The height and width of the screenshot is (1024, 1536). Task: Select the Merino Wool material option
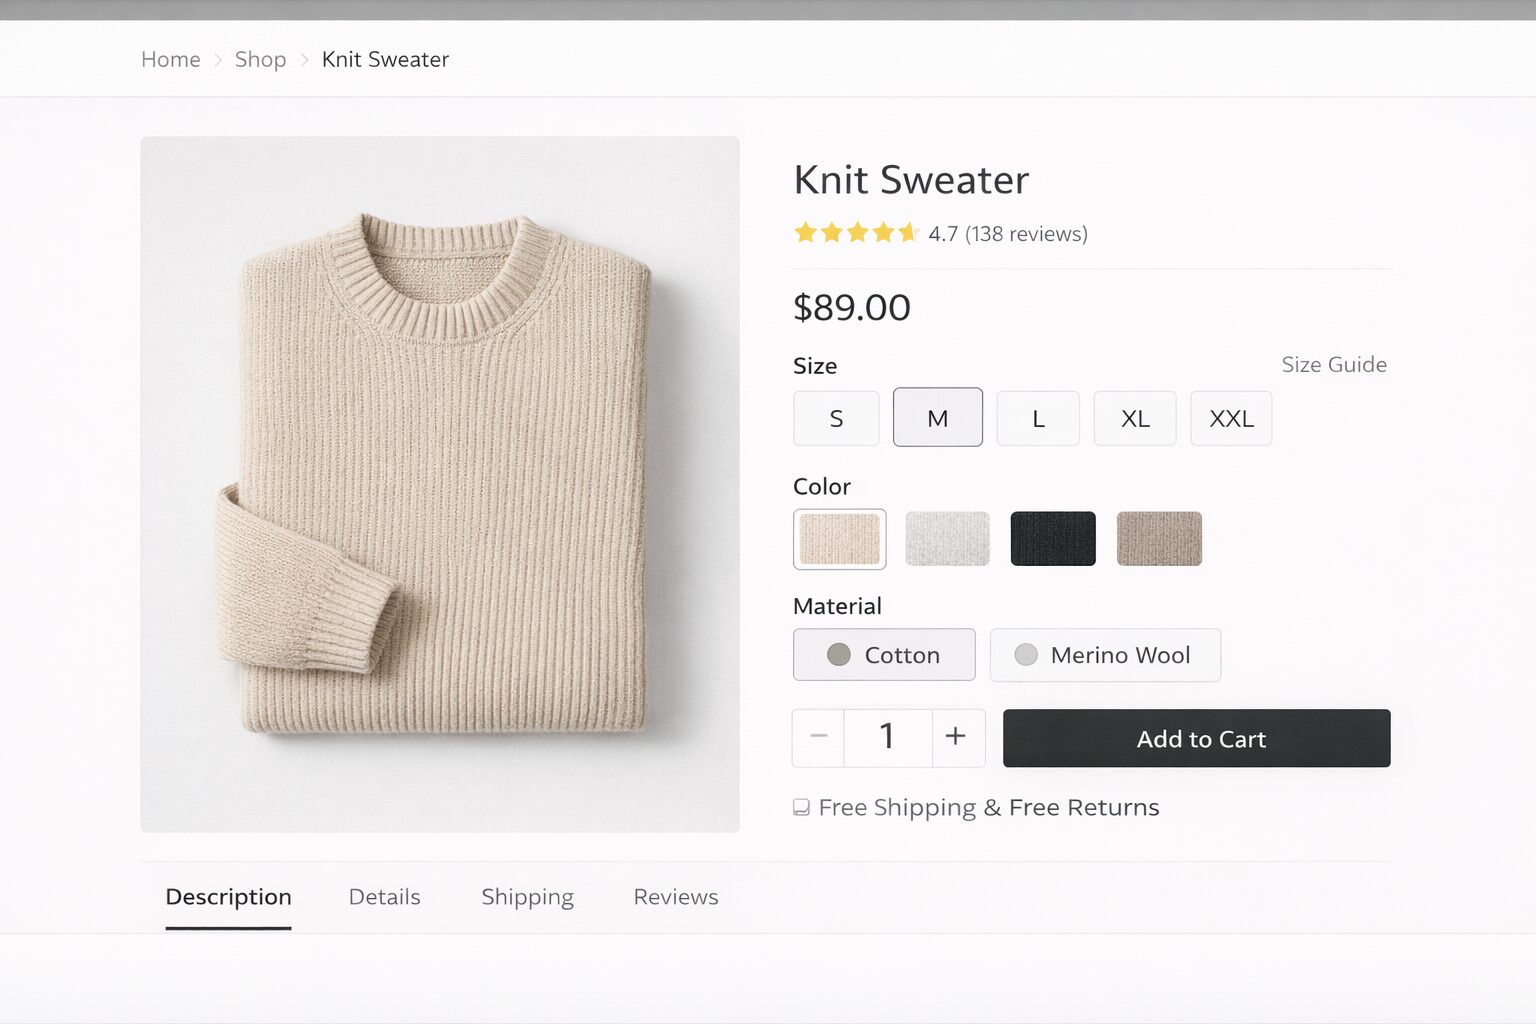click(x=1104, y=655)
